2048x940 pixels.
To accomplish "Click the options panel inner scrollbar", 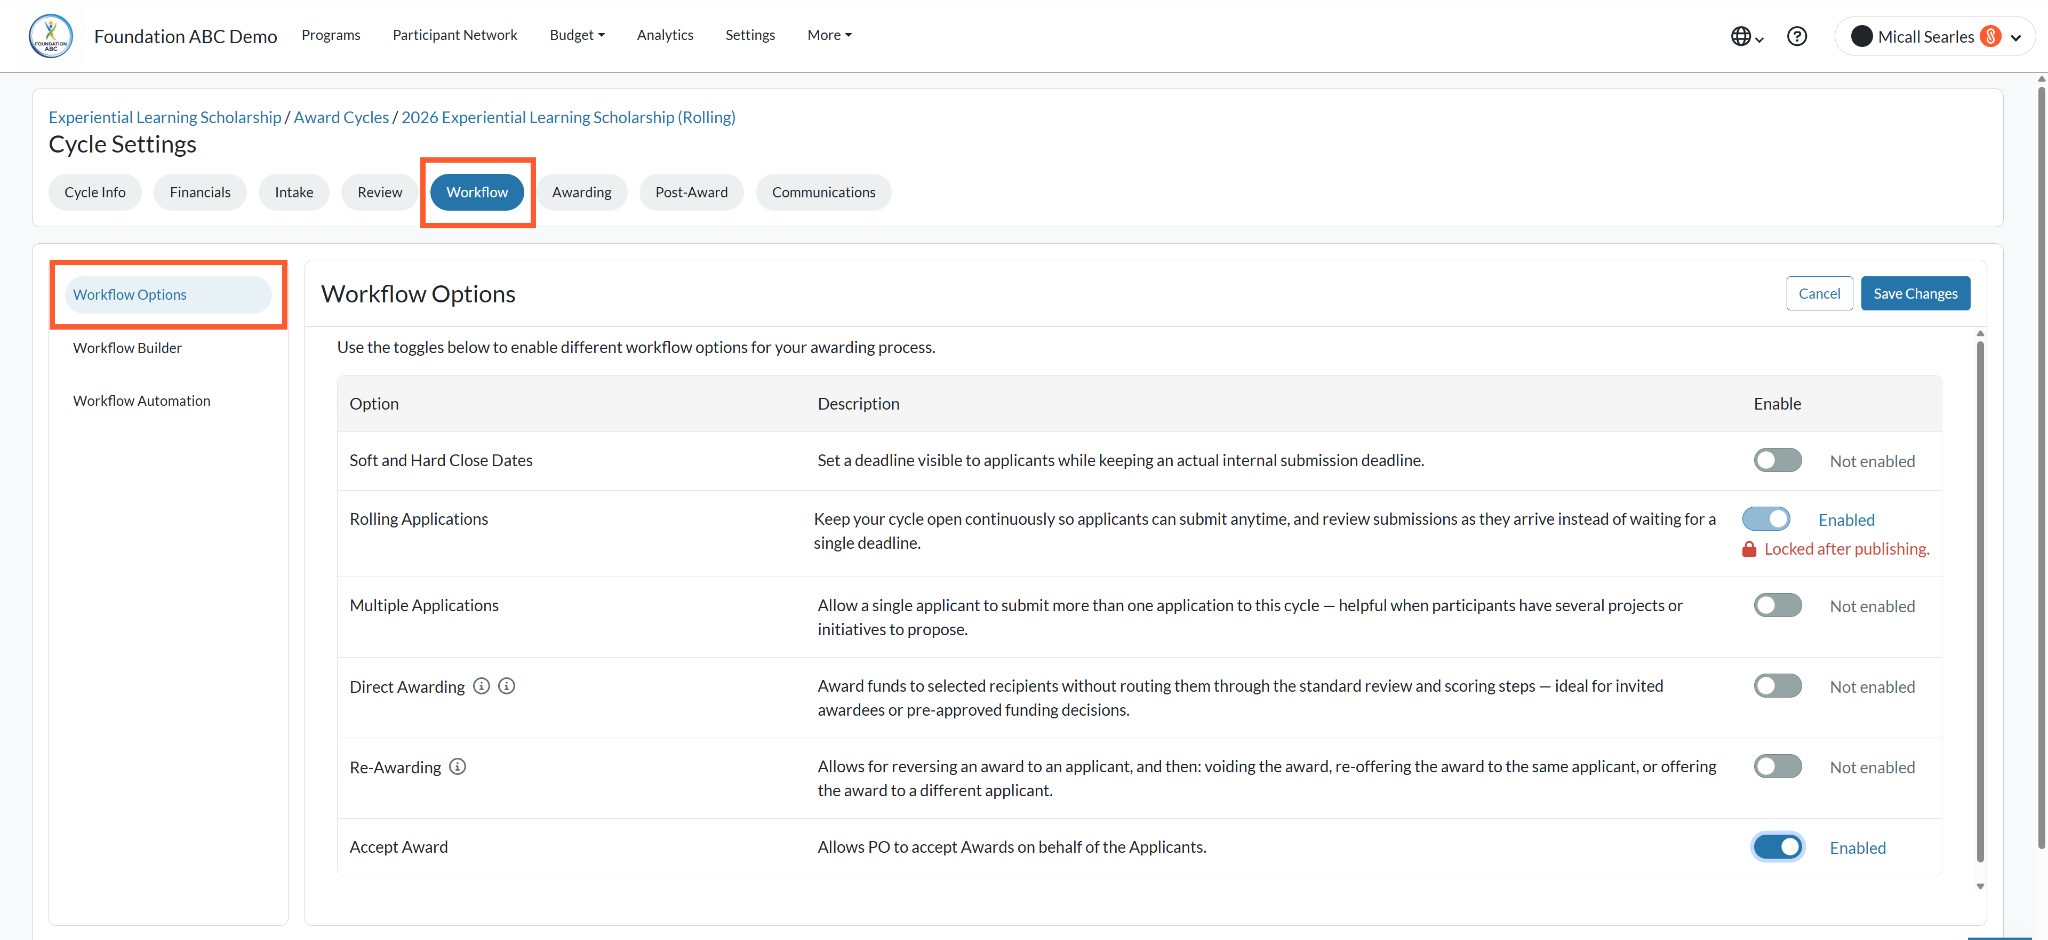I will tap(1980, 600).
